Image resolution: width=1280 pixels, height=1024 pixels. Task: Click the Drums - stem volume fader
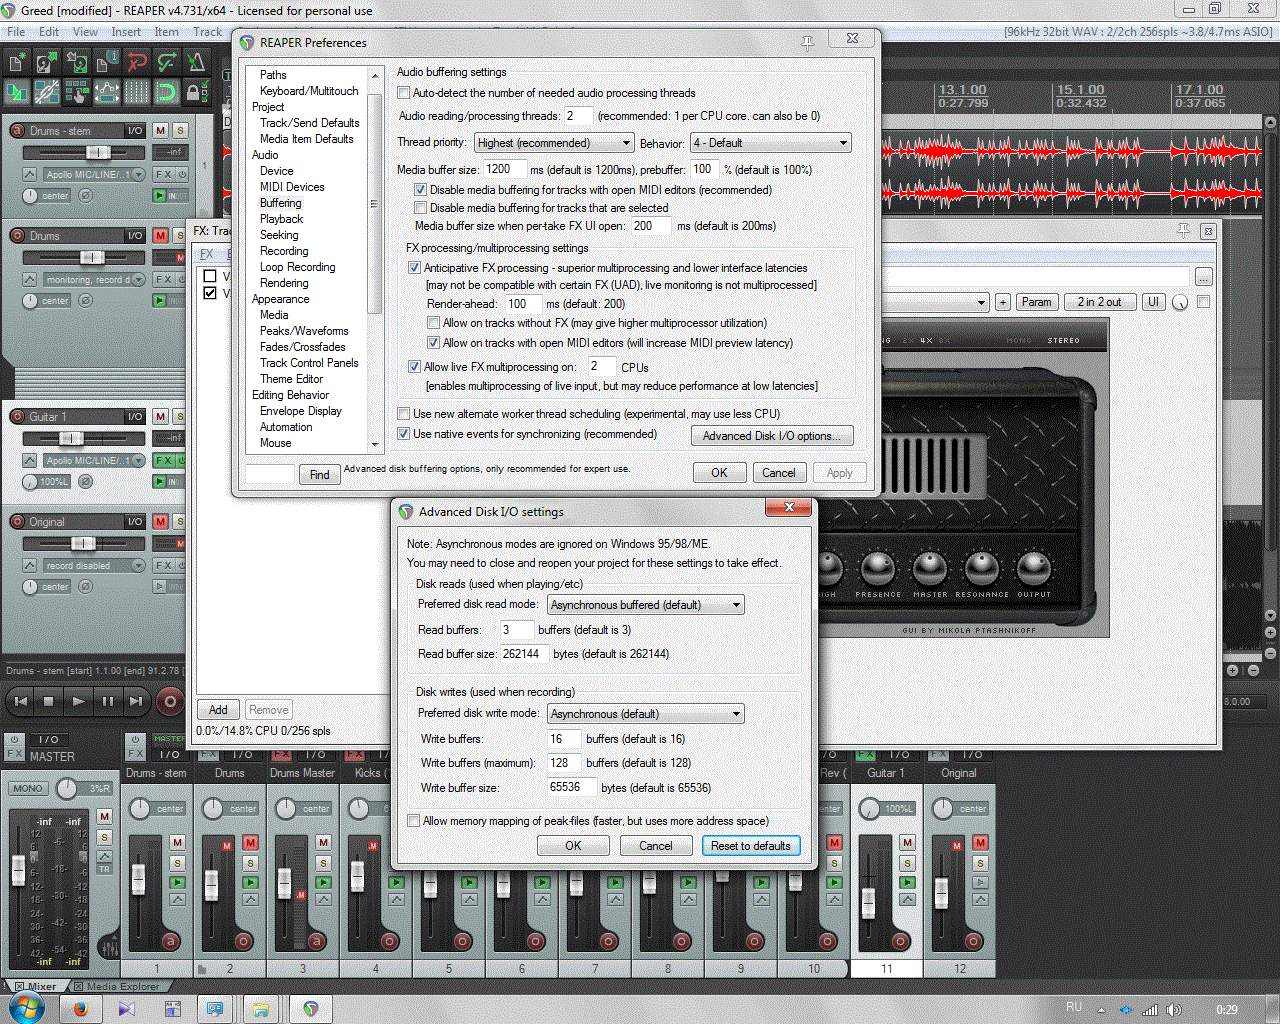[97, 152]
